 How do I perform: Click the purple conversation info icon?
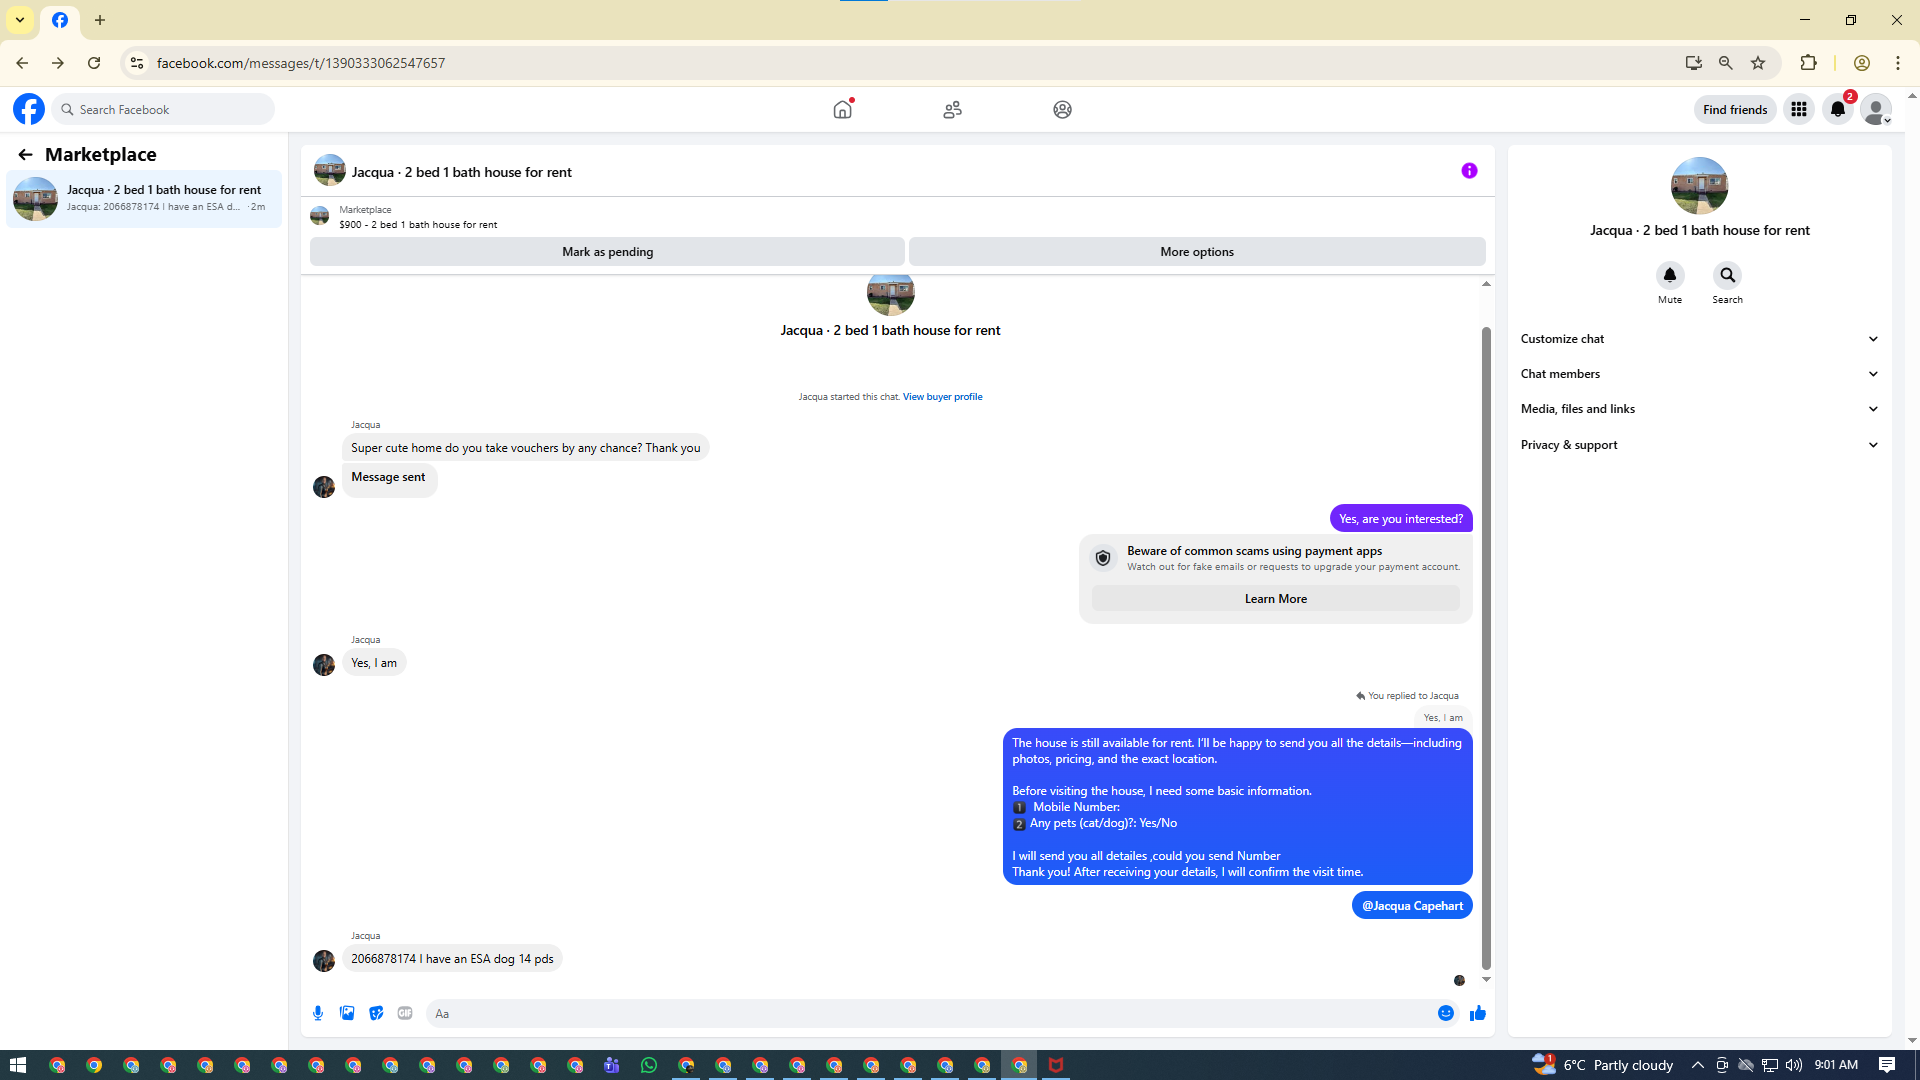point(1469,171)
